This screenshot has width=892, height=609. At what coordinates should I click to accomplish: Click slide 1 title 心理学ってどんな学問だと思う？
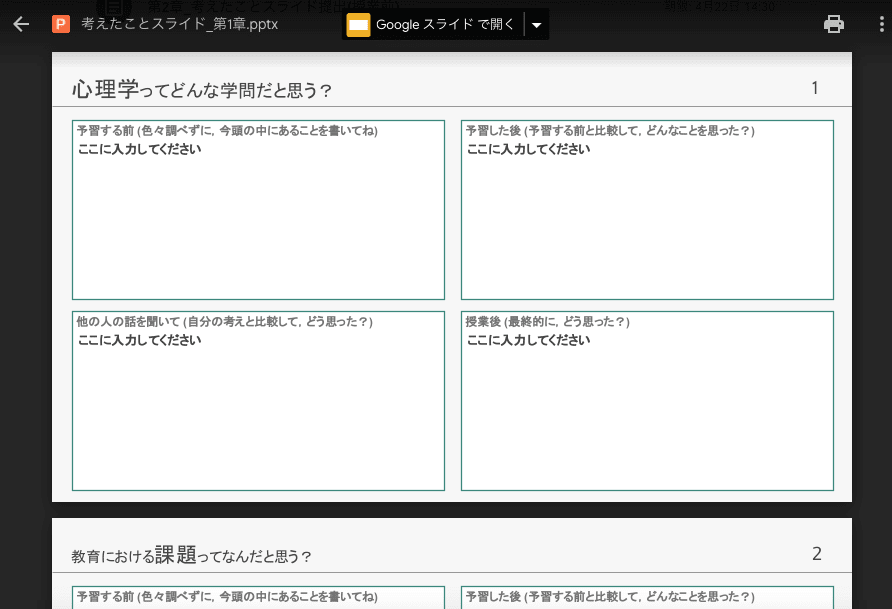pyautogui.click(x=201, y=89)
